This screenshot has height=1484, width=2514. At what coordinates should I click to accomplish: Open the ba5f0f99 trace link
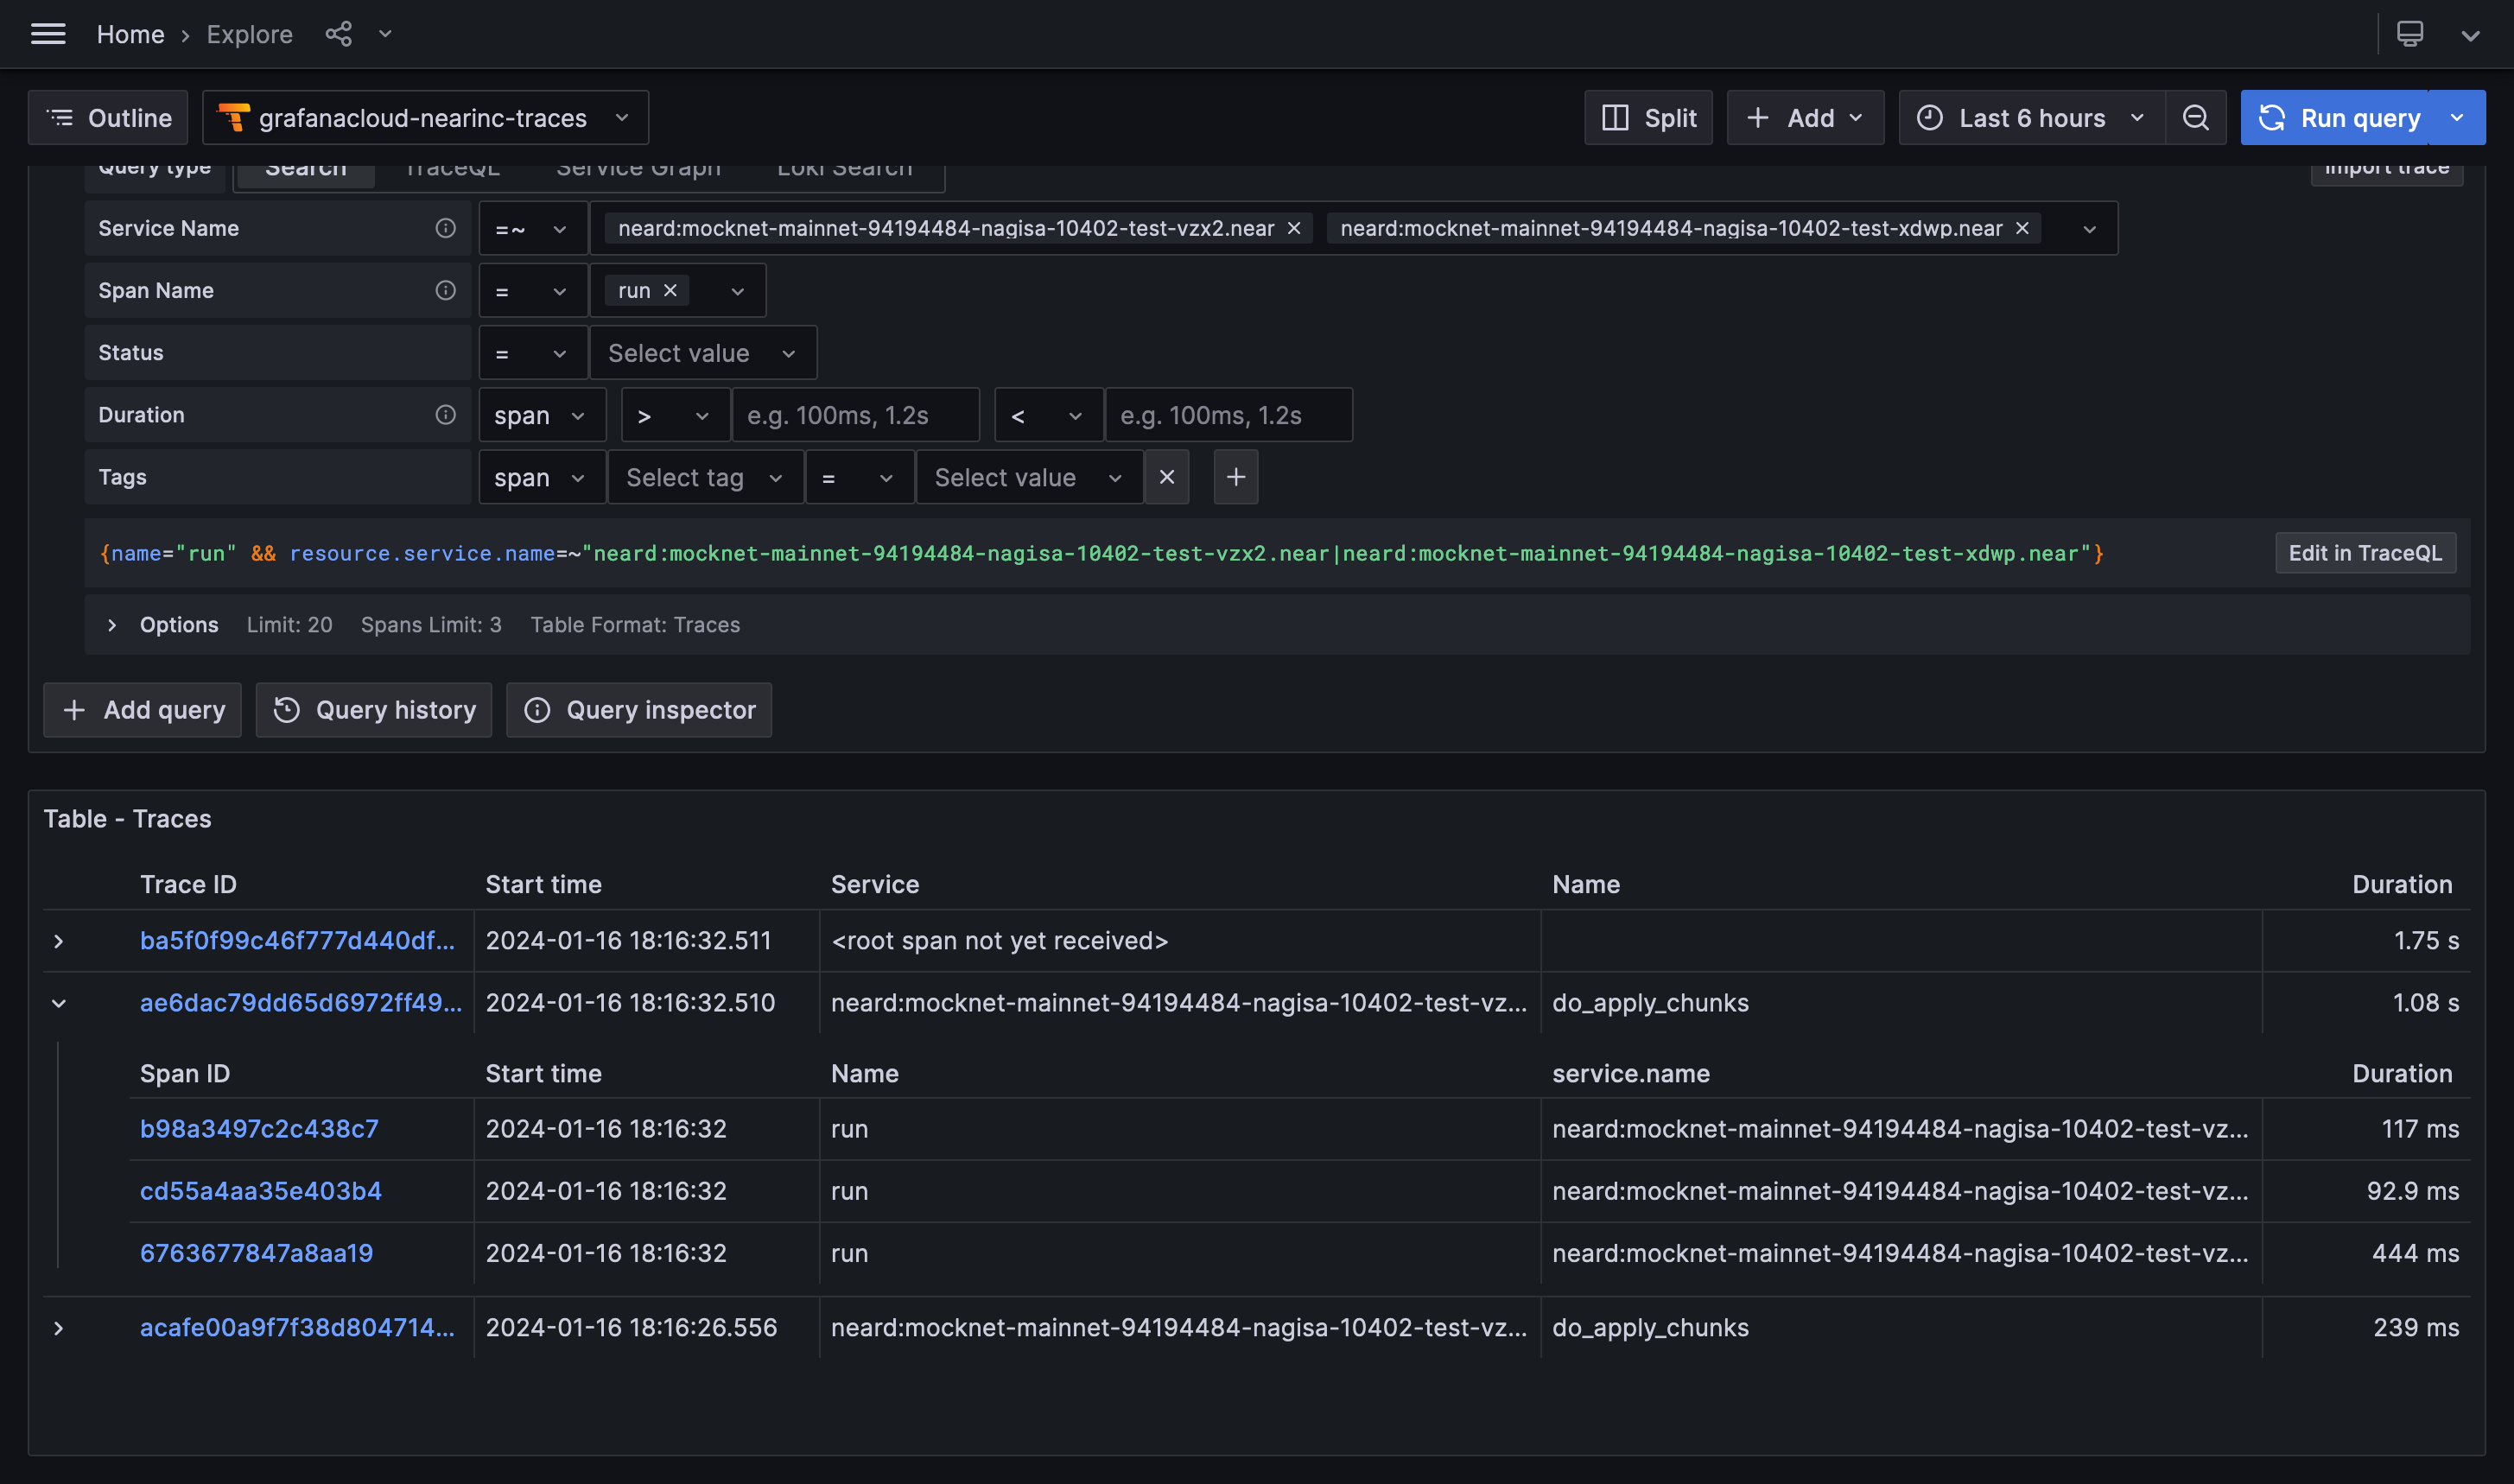(296, 940)
